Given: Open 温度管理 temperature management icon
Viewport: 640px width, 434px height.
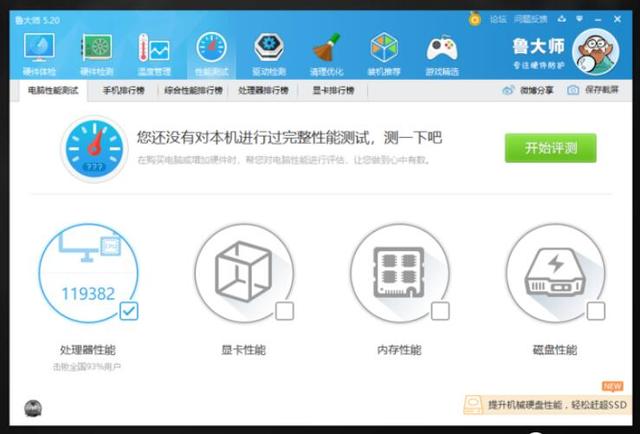Looking at the screenshot, I should coord(154,50).
